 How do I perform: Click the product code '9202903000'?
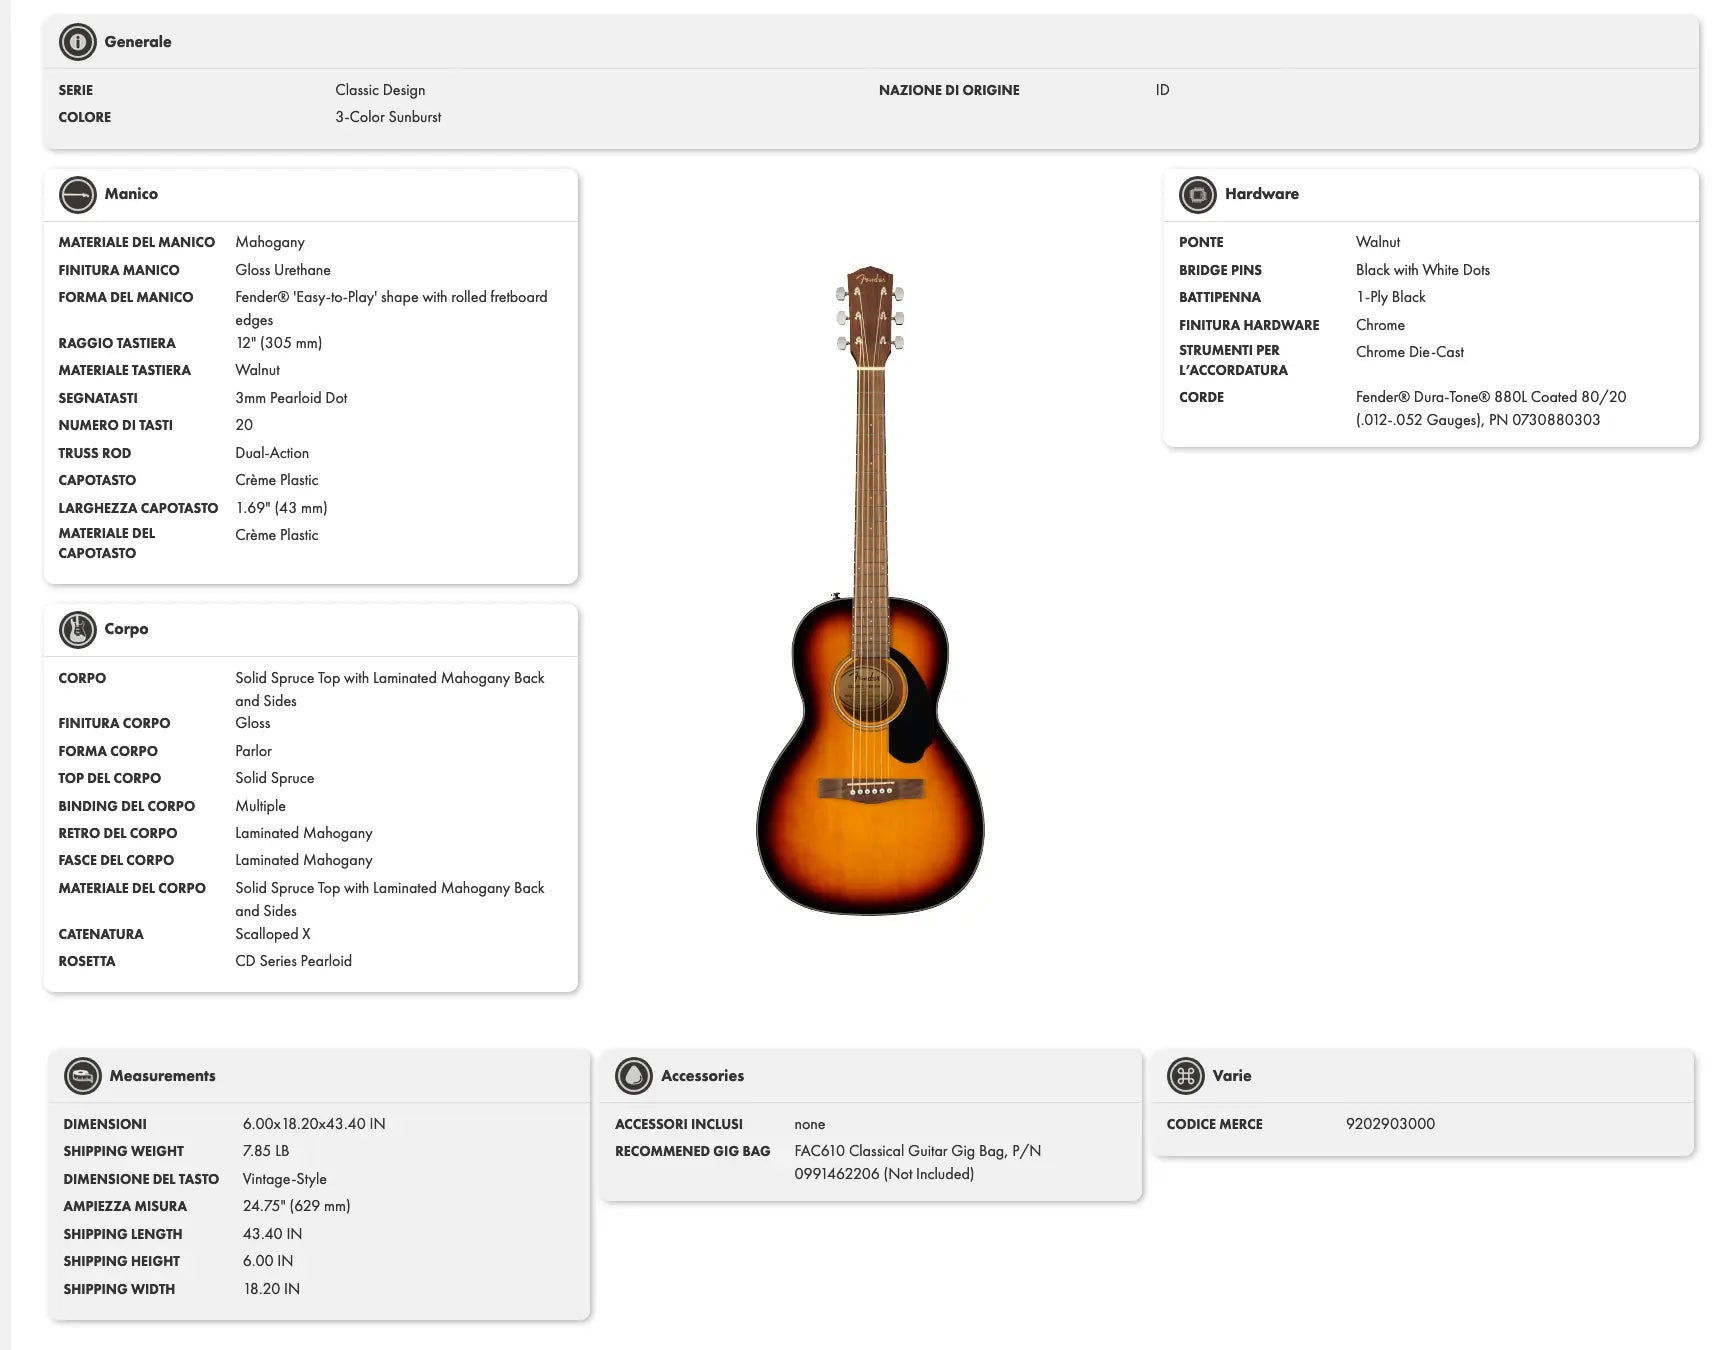point(1390,1124)
